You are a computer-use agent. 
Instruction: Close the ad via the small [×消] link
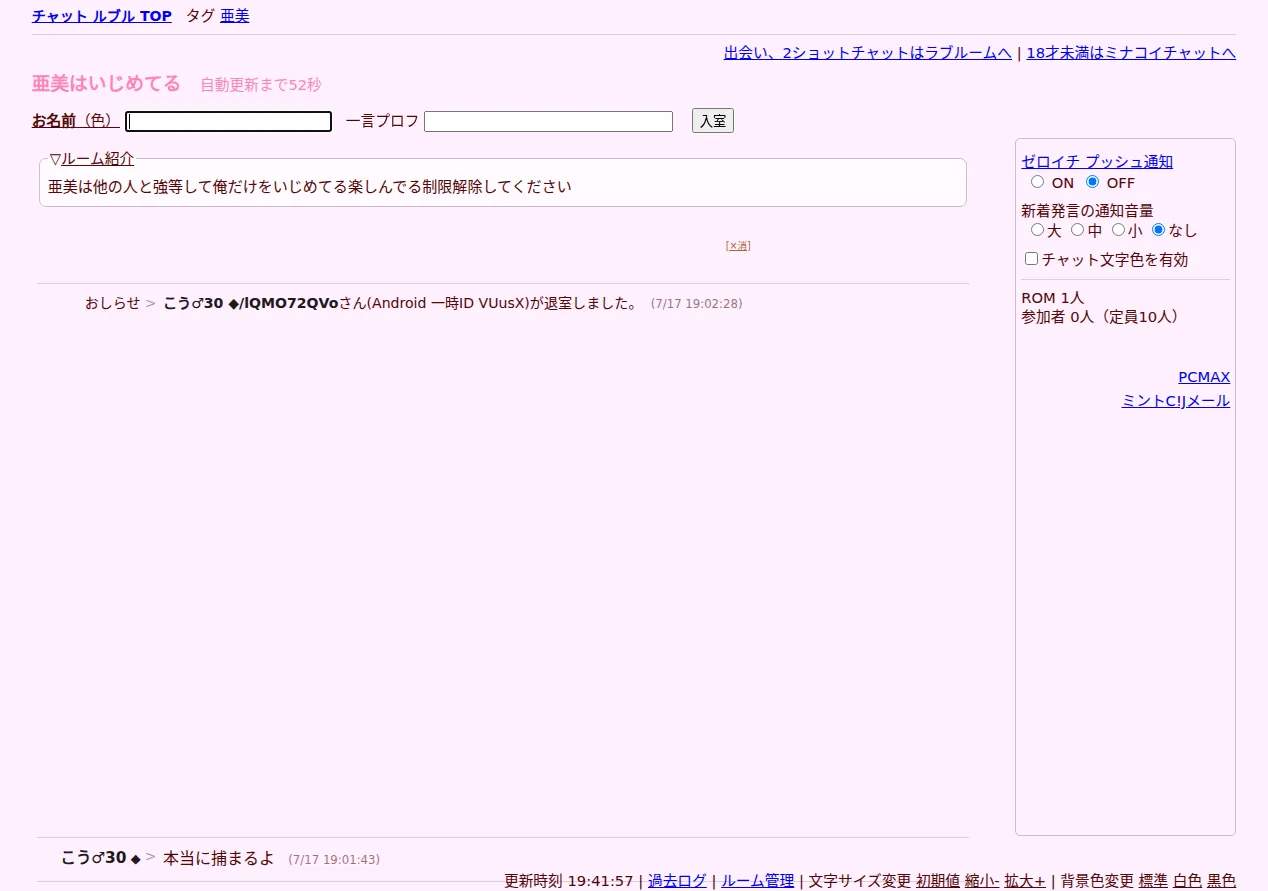tap(738, 245)
